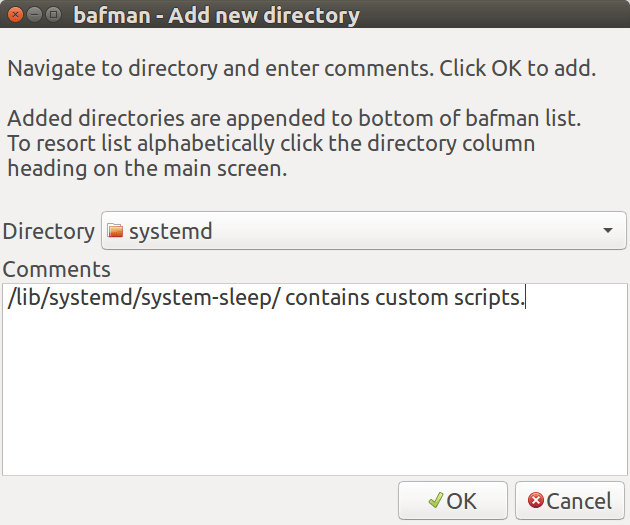630x525 pixels.
Task: Minimize the Add new directory window
Action: tap(35, 15)
